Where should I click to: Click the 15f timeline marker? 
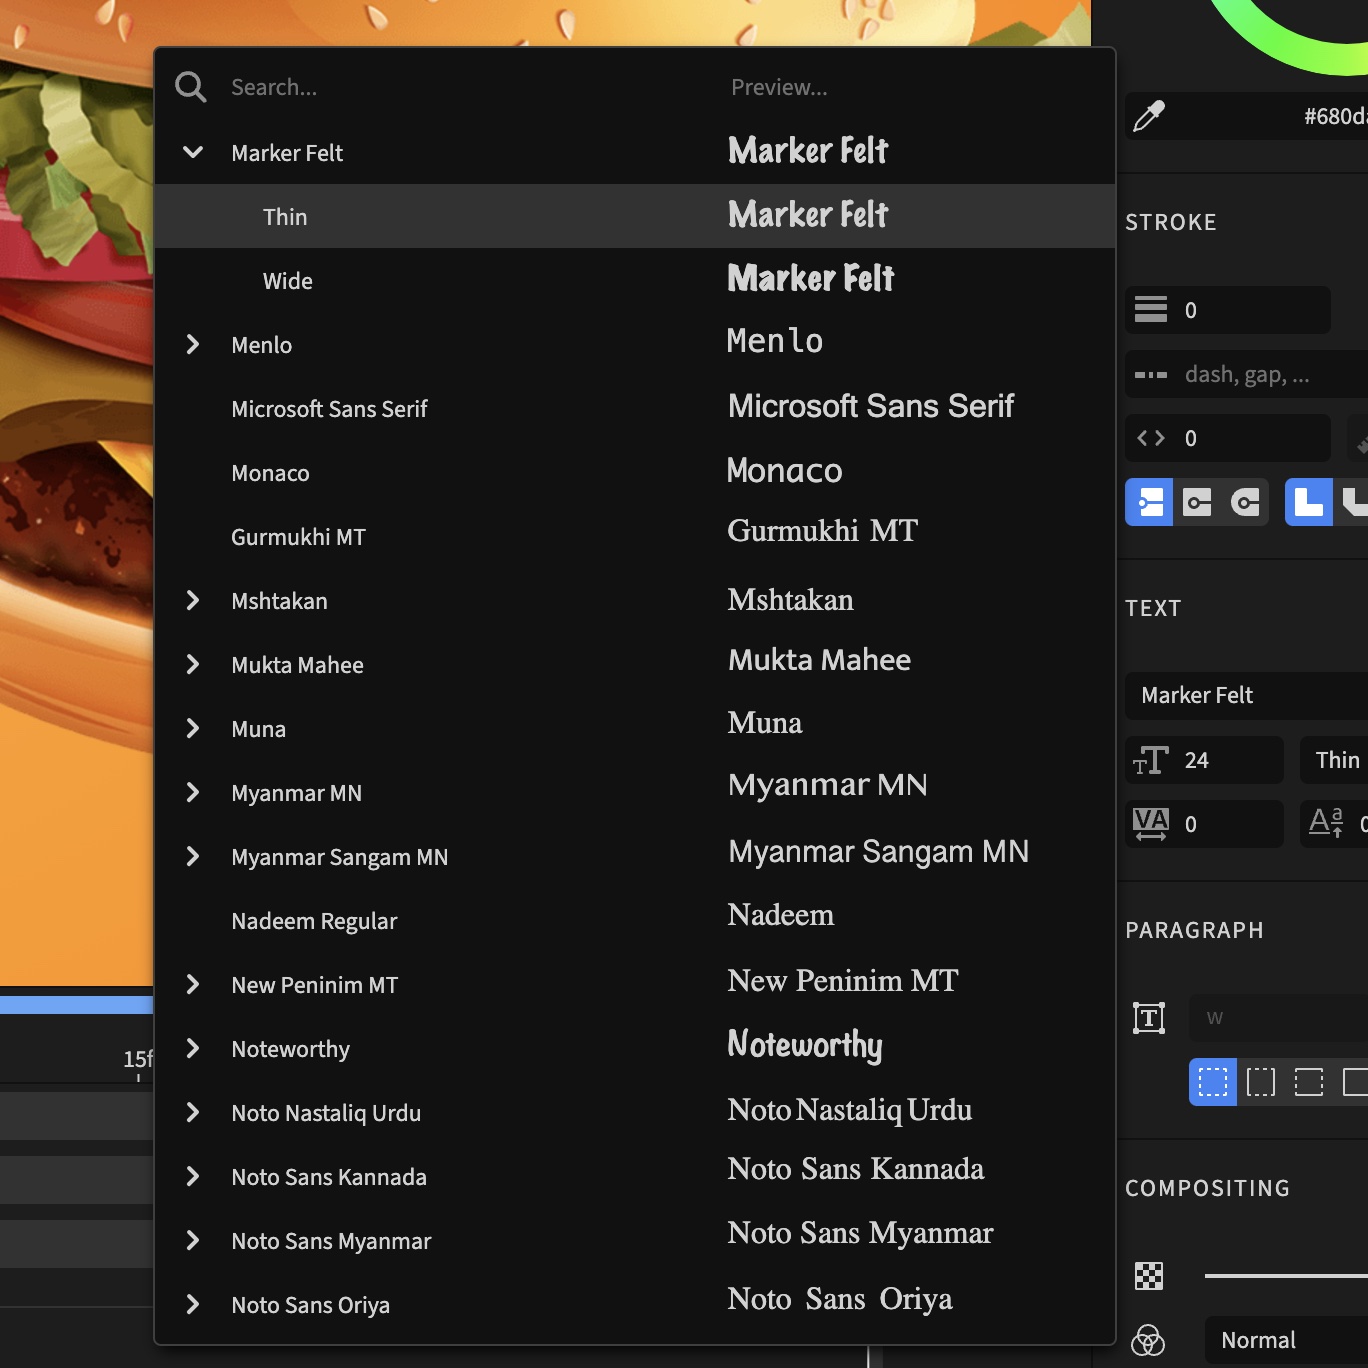click(138, 1059)
